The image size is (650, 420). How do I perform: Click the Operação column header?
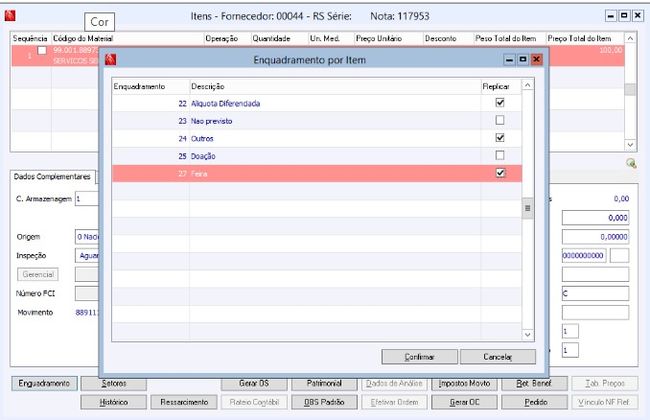227,39
